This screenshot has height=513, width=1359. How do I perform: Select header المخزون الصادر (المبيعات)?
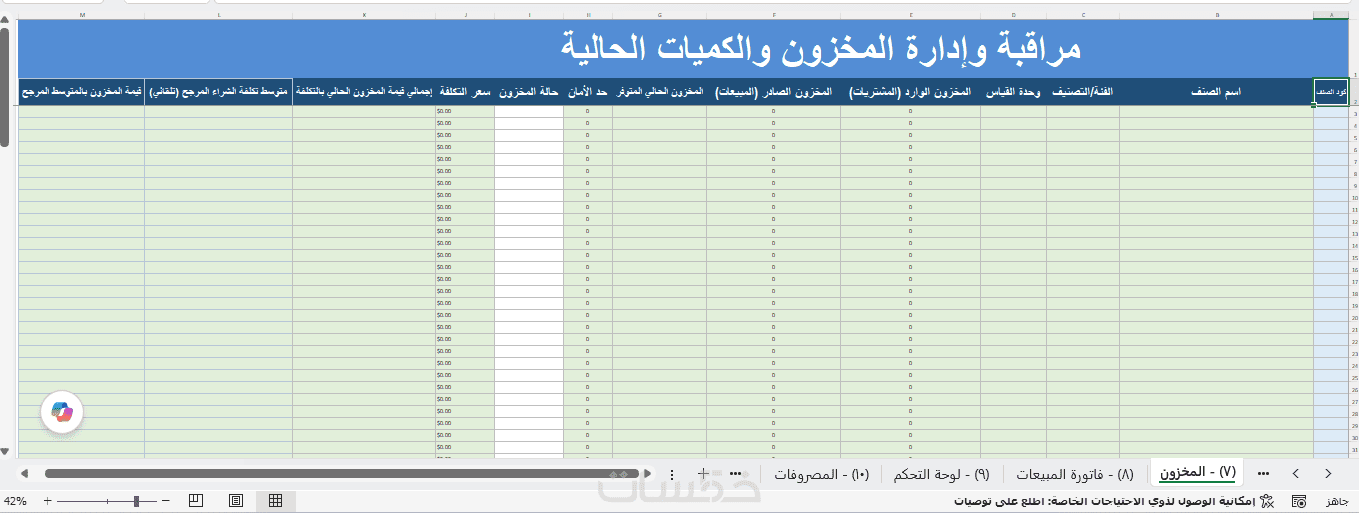click(x=773, y=91)
